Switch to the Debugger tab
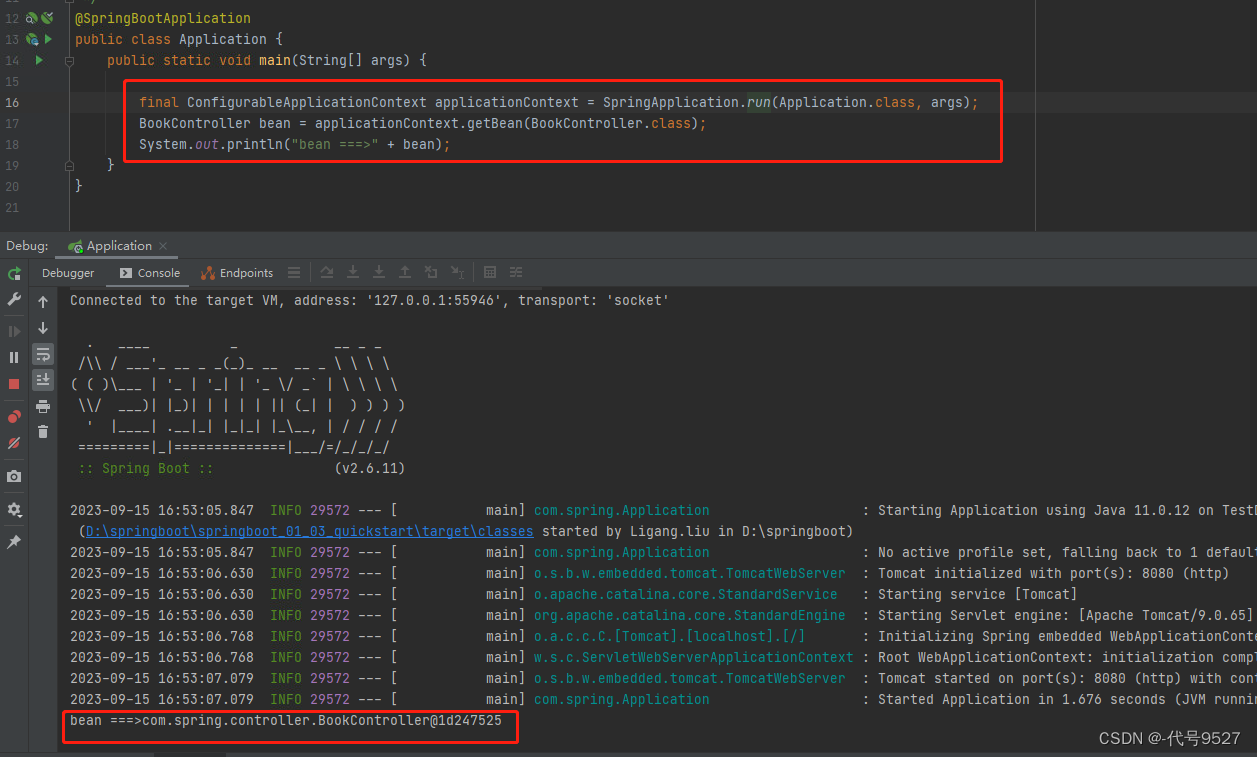Image resolution: width=1257 pixels, height=757 pixels. pos(68,273)
